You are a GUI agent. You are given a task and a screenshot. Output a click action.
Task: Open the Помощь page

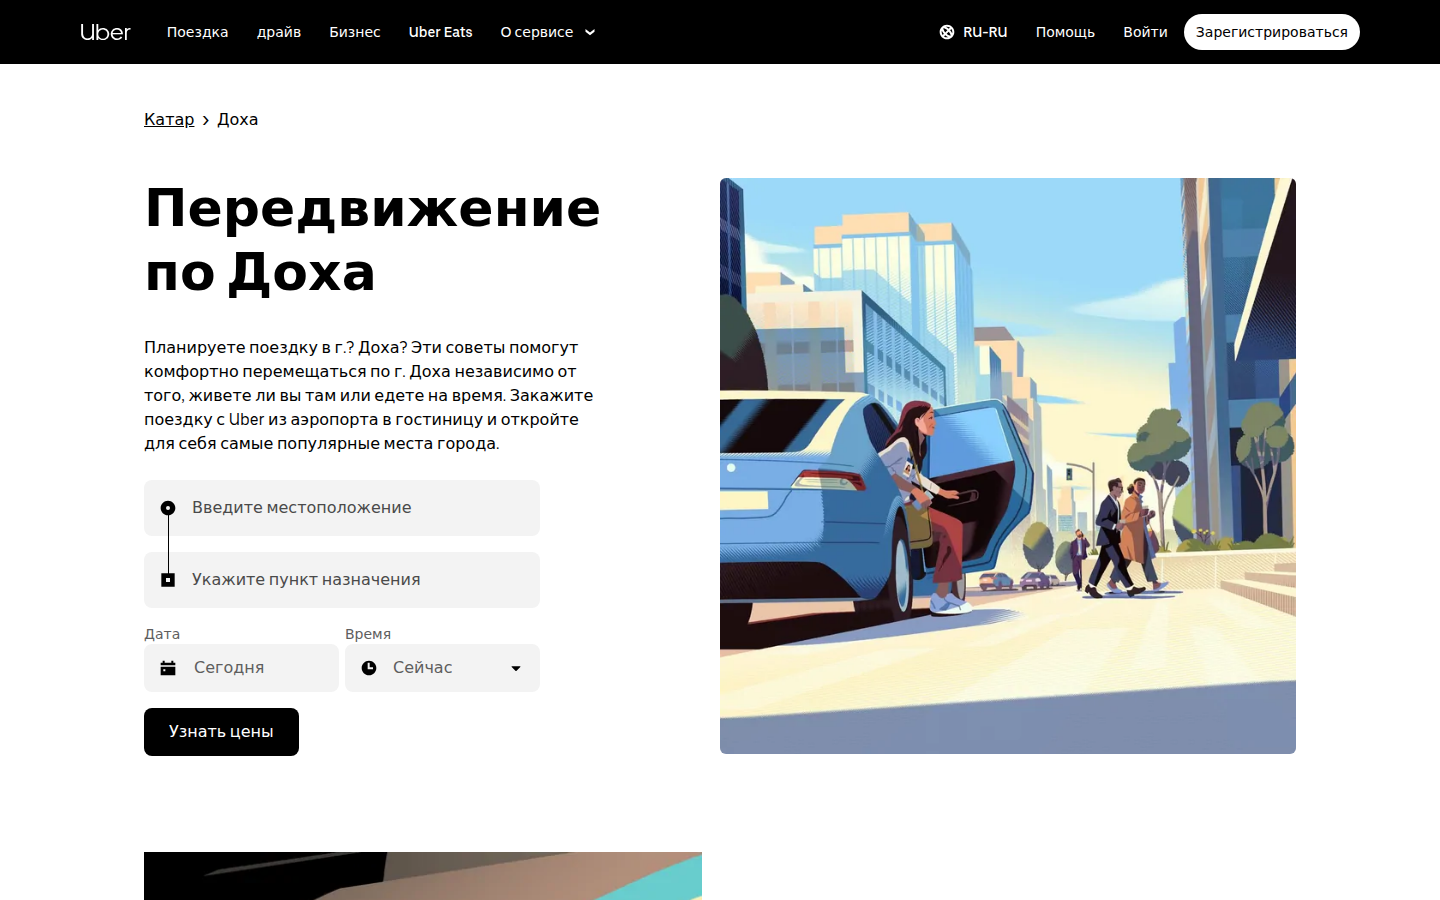click(1065, 32)
